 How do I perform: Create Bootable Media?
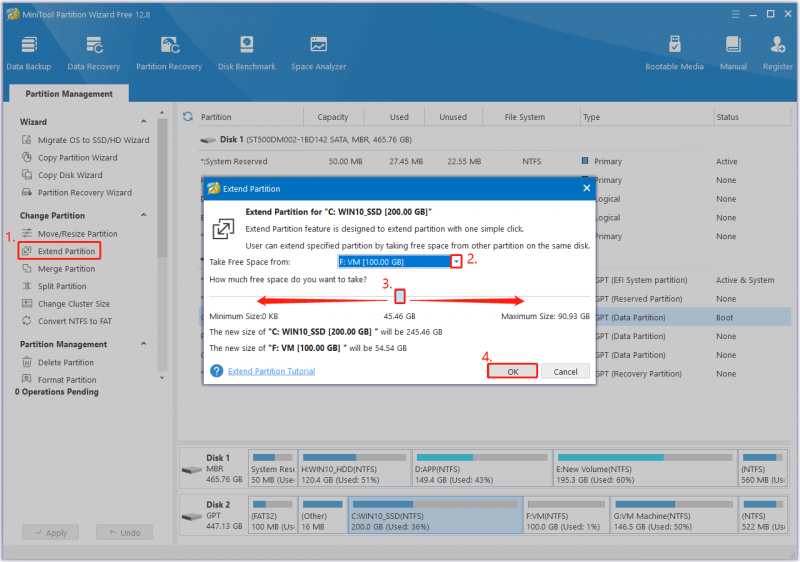[x=674, y=53]
